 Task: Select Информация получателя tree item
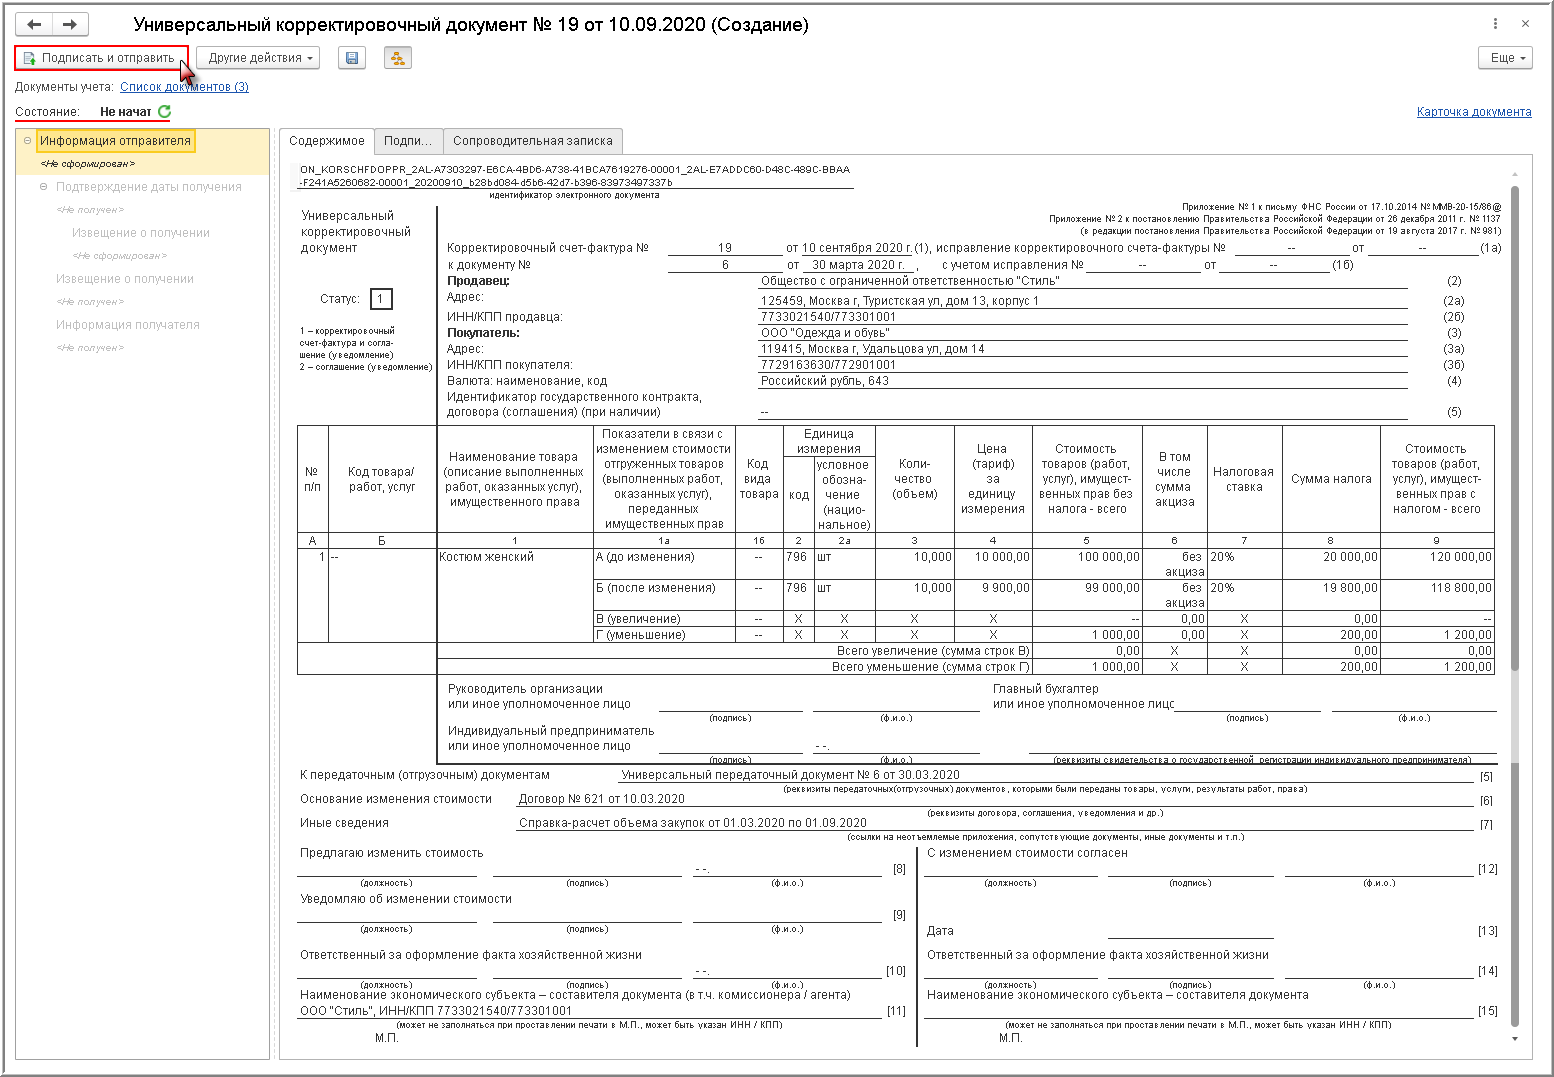click(x=128, y=325)
